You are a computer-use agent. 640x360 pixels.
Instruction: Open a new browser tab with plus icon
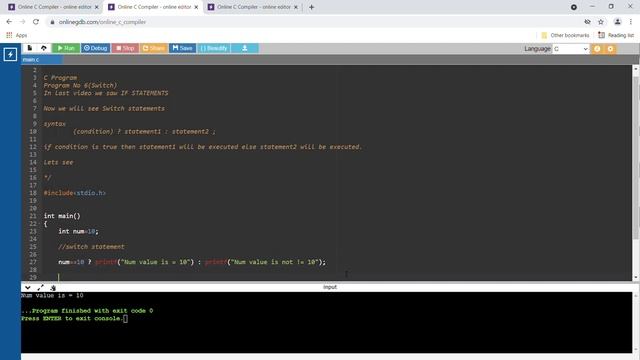tap(311, 7)
